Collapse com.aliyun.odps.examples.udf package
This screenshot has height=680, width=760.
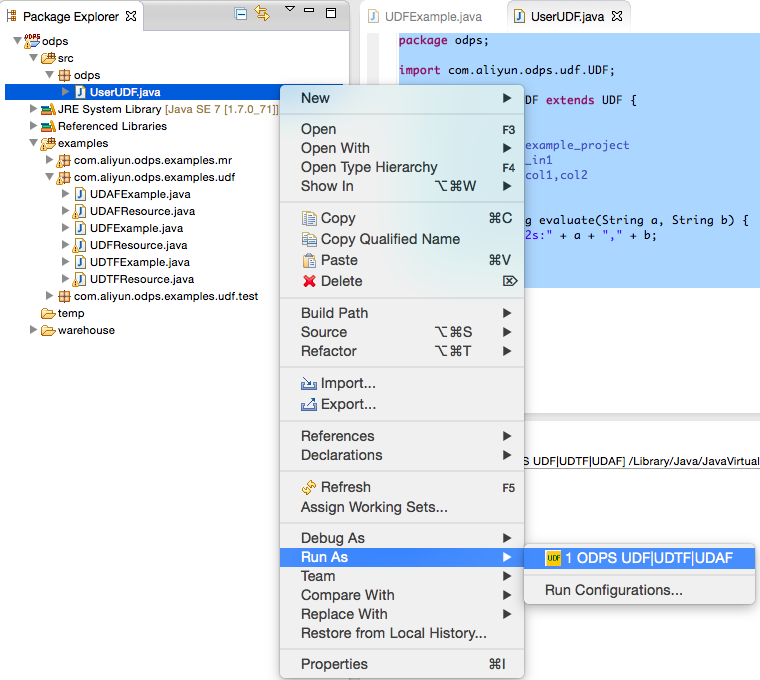coord(49,176)
